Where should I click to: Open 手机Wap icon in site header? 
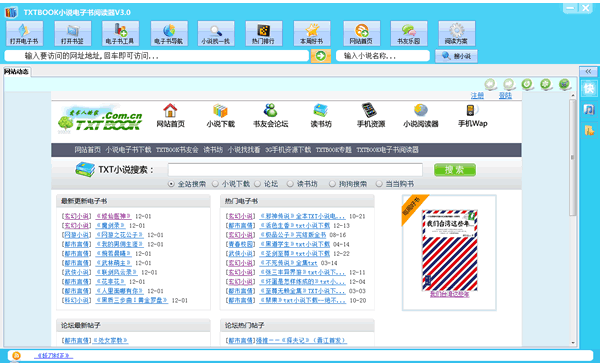click(473, 116)
